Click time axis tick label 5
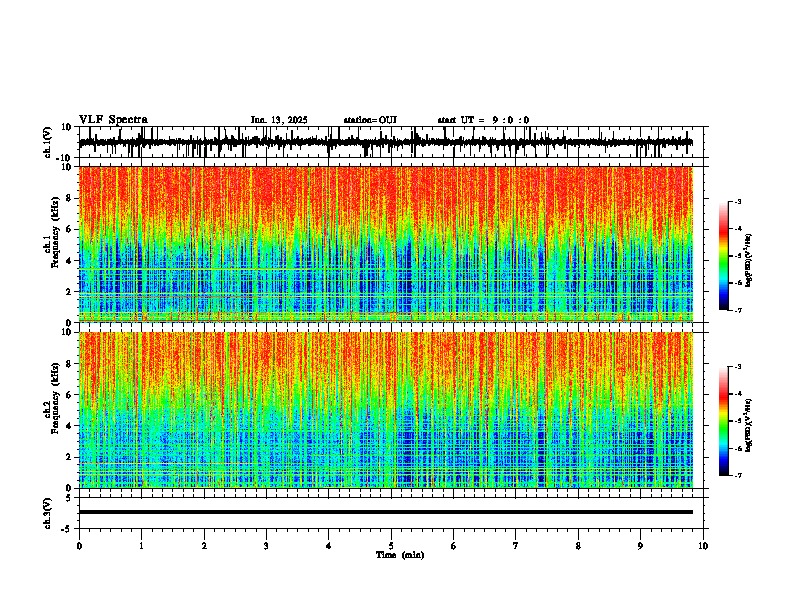This screenshot has width=792, height=612. point(391,546)
